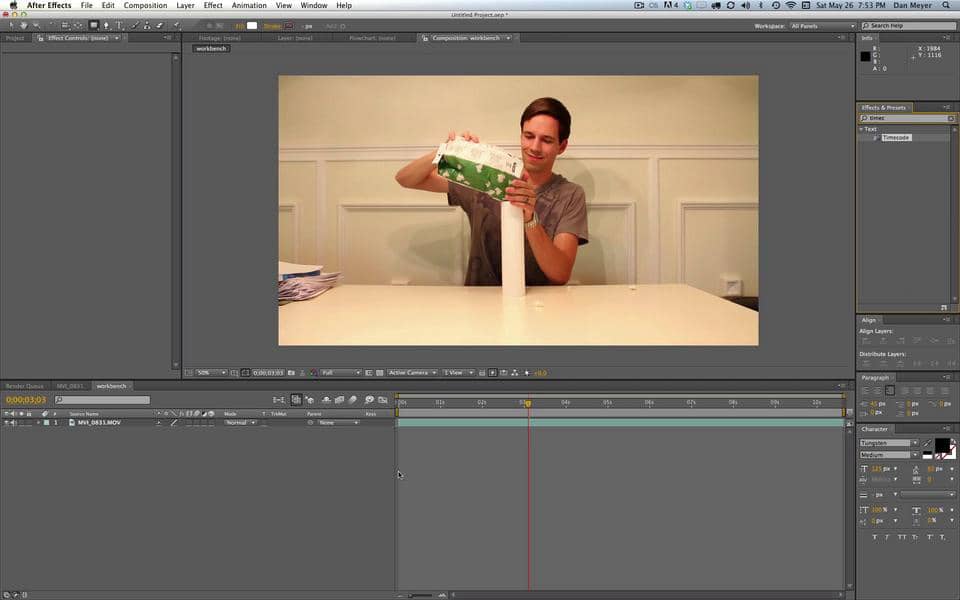Open the Animation menu
960x600 pixels.
click(x=249, y=5)
